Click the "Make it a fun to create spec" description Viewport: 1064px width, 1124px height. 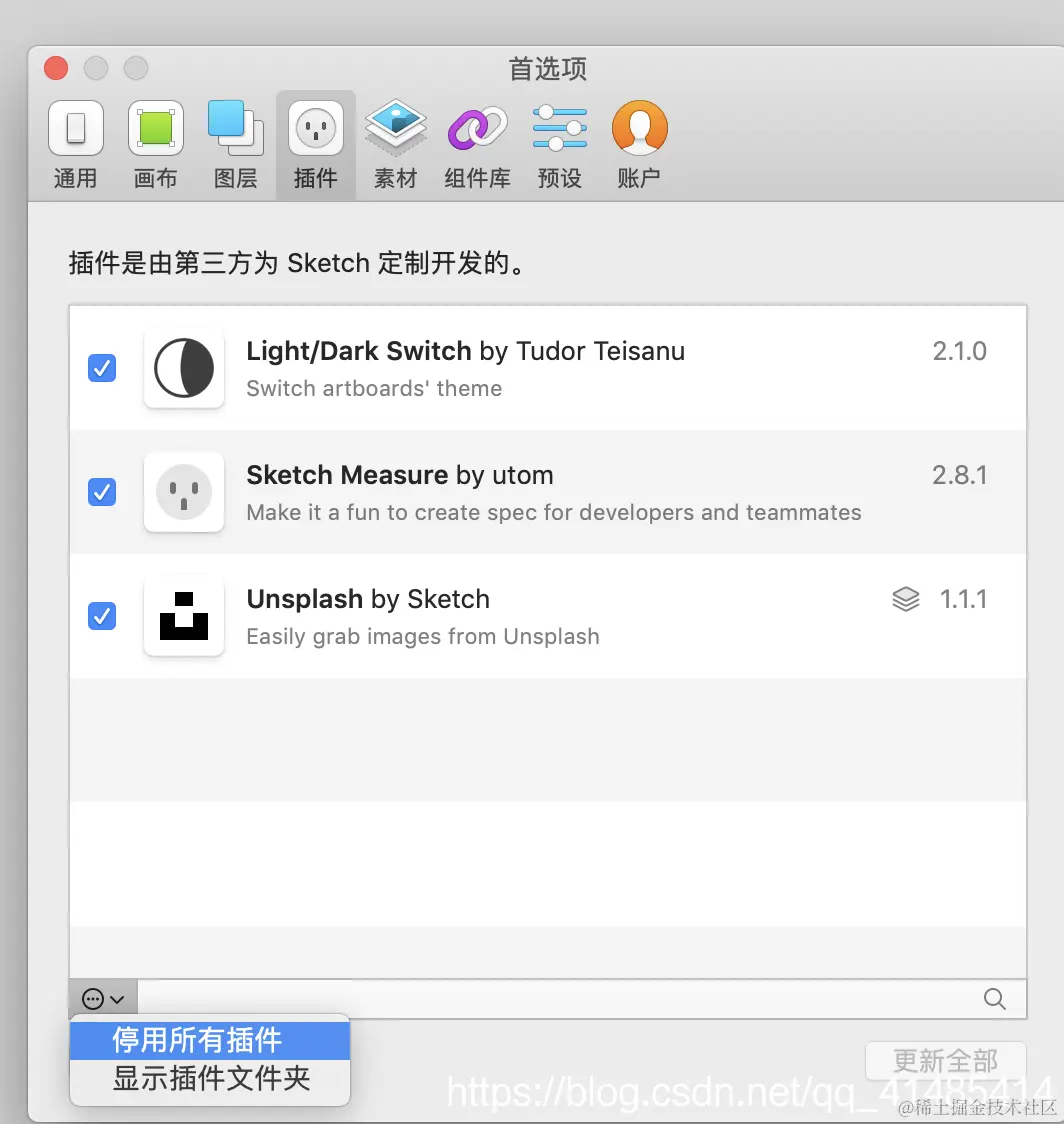(x=554, y=513)
